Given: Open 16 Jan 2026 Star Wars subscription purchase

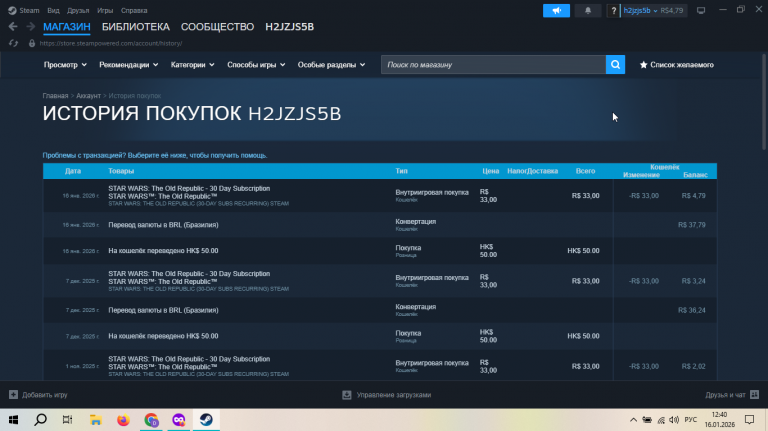Looking at the screenshot, I should (x=380, y=195).
